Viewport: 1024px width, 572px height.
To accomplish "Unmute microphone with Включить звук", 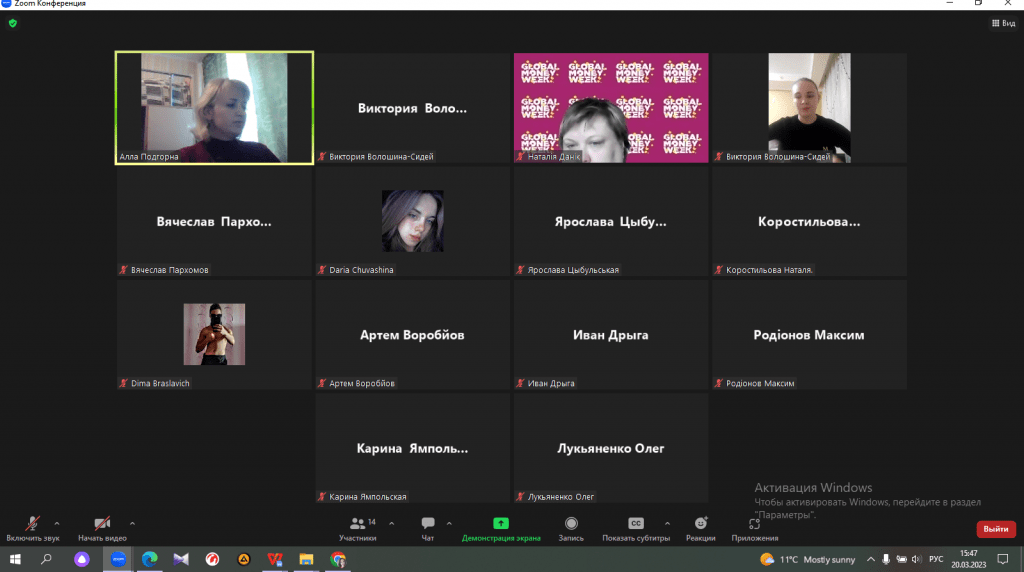I will (32, 526).
